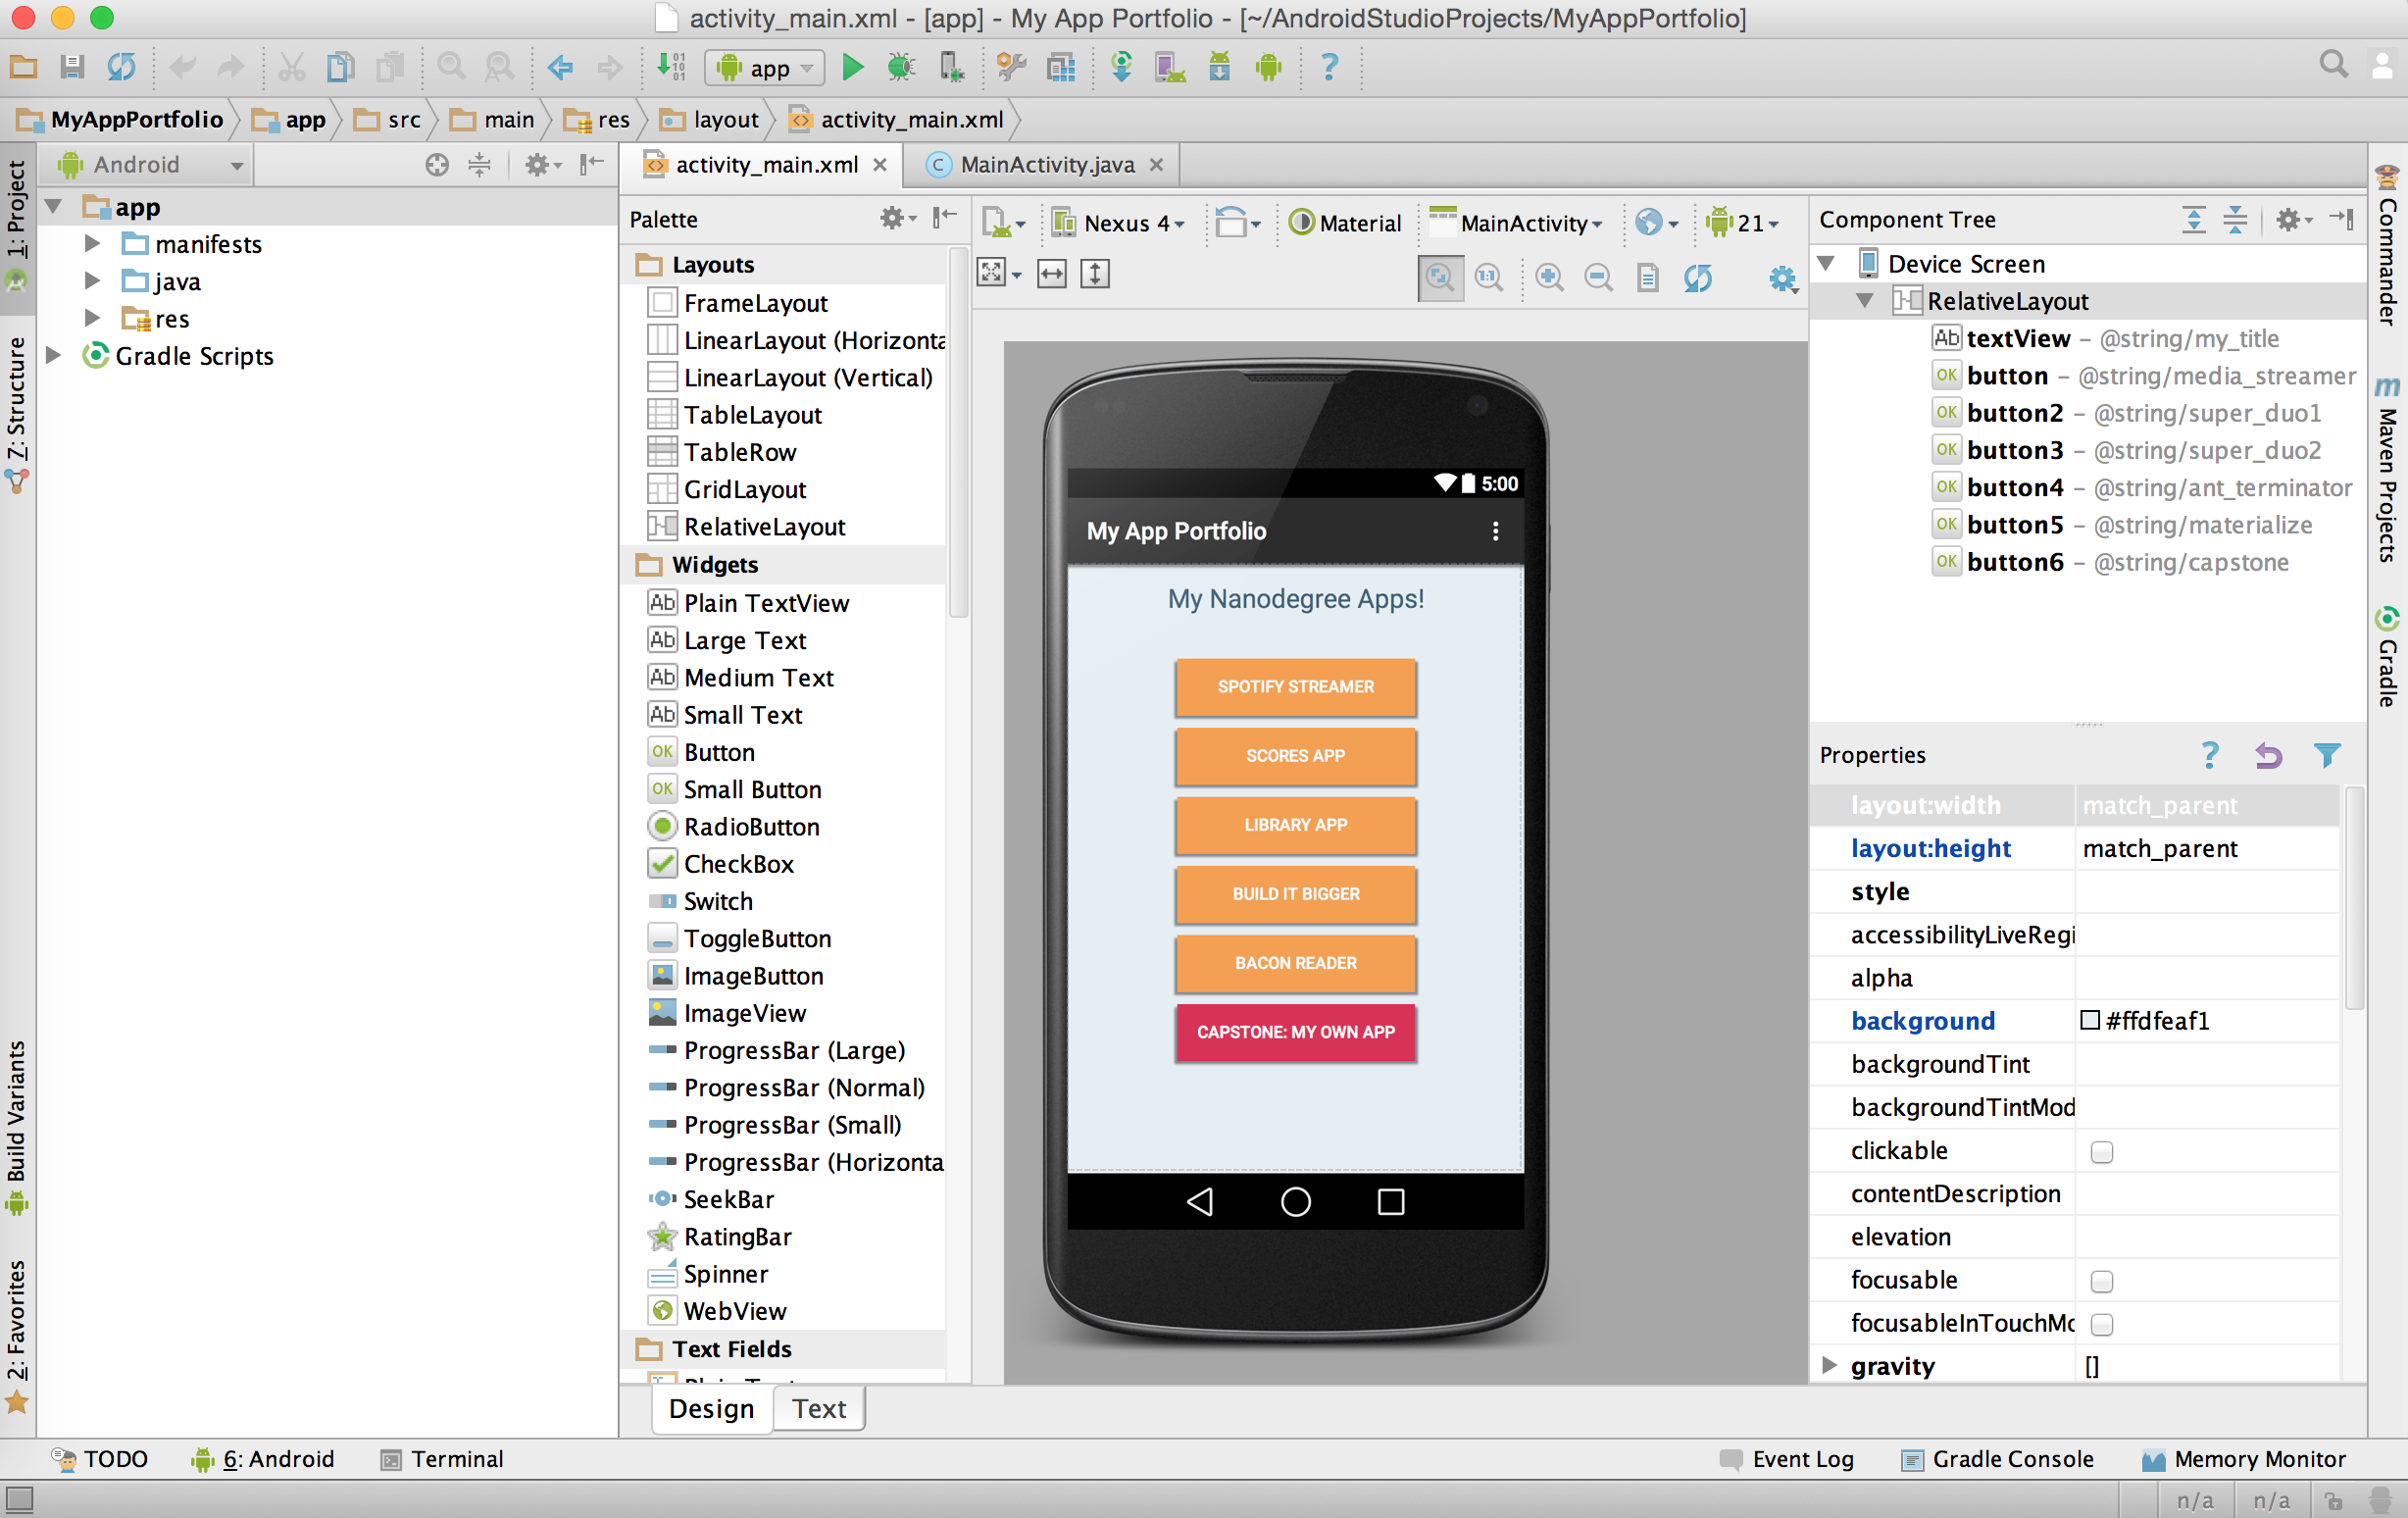The height and width of the screenshot is (1518, 2408).
Task: Click the Search Everywhere magnifier icon
Action: pyautogui.click(x=2333, y=65)
